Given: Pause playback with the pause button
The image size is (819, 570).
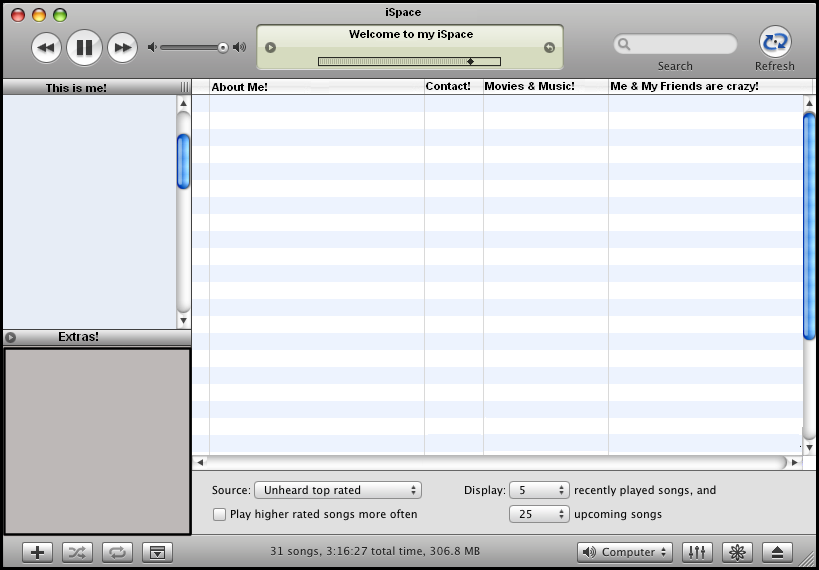Looking at the screenshot, I should [85, 48].
